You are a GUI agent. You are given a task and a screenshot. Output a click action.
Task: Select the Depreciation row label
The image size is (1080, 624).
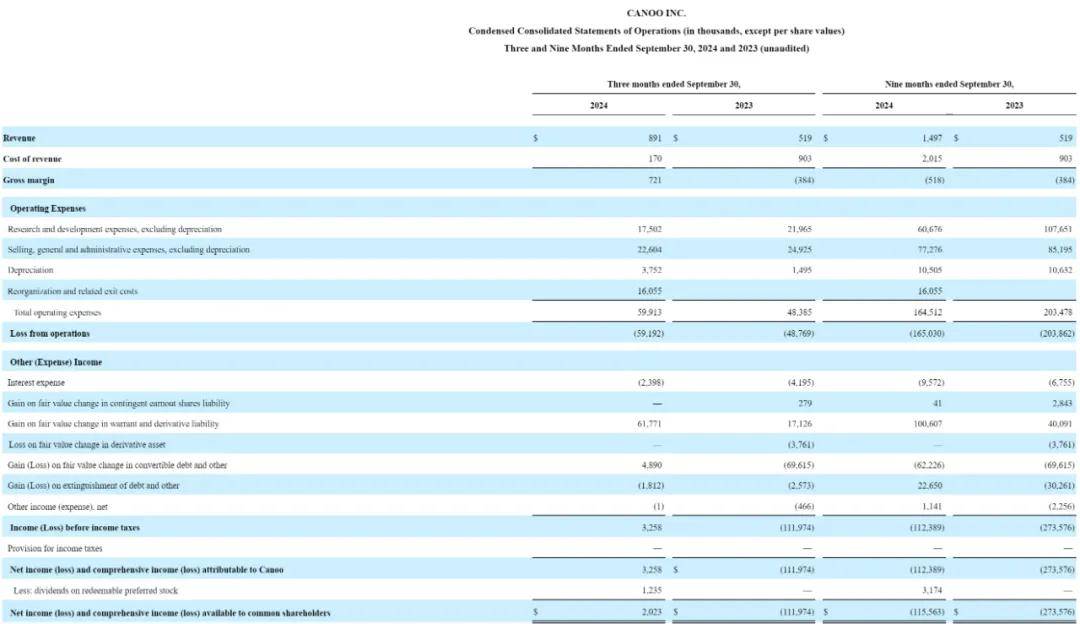(x=31, y=270)
